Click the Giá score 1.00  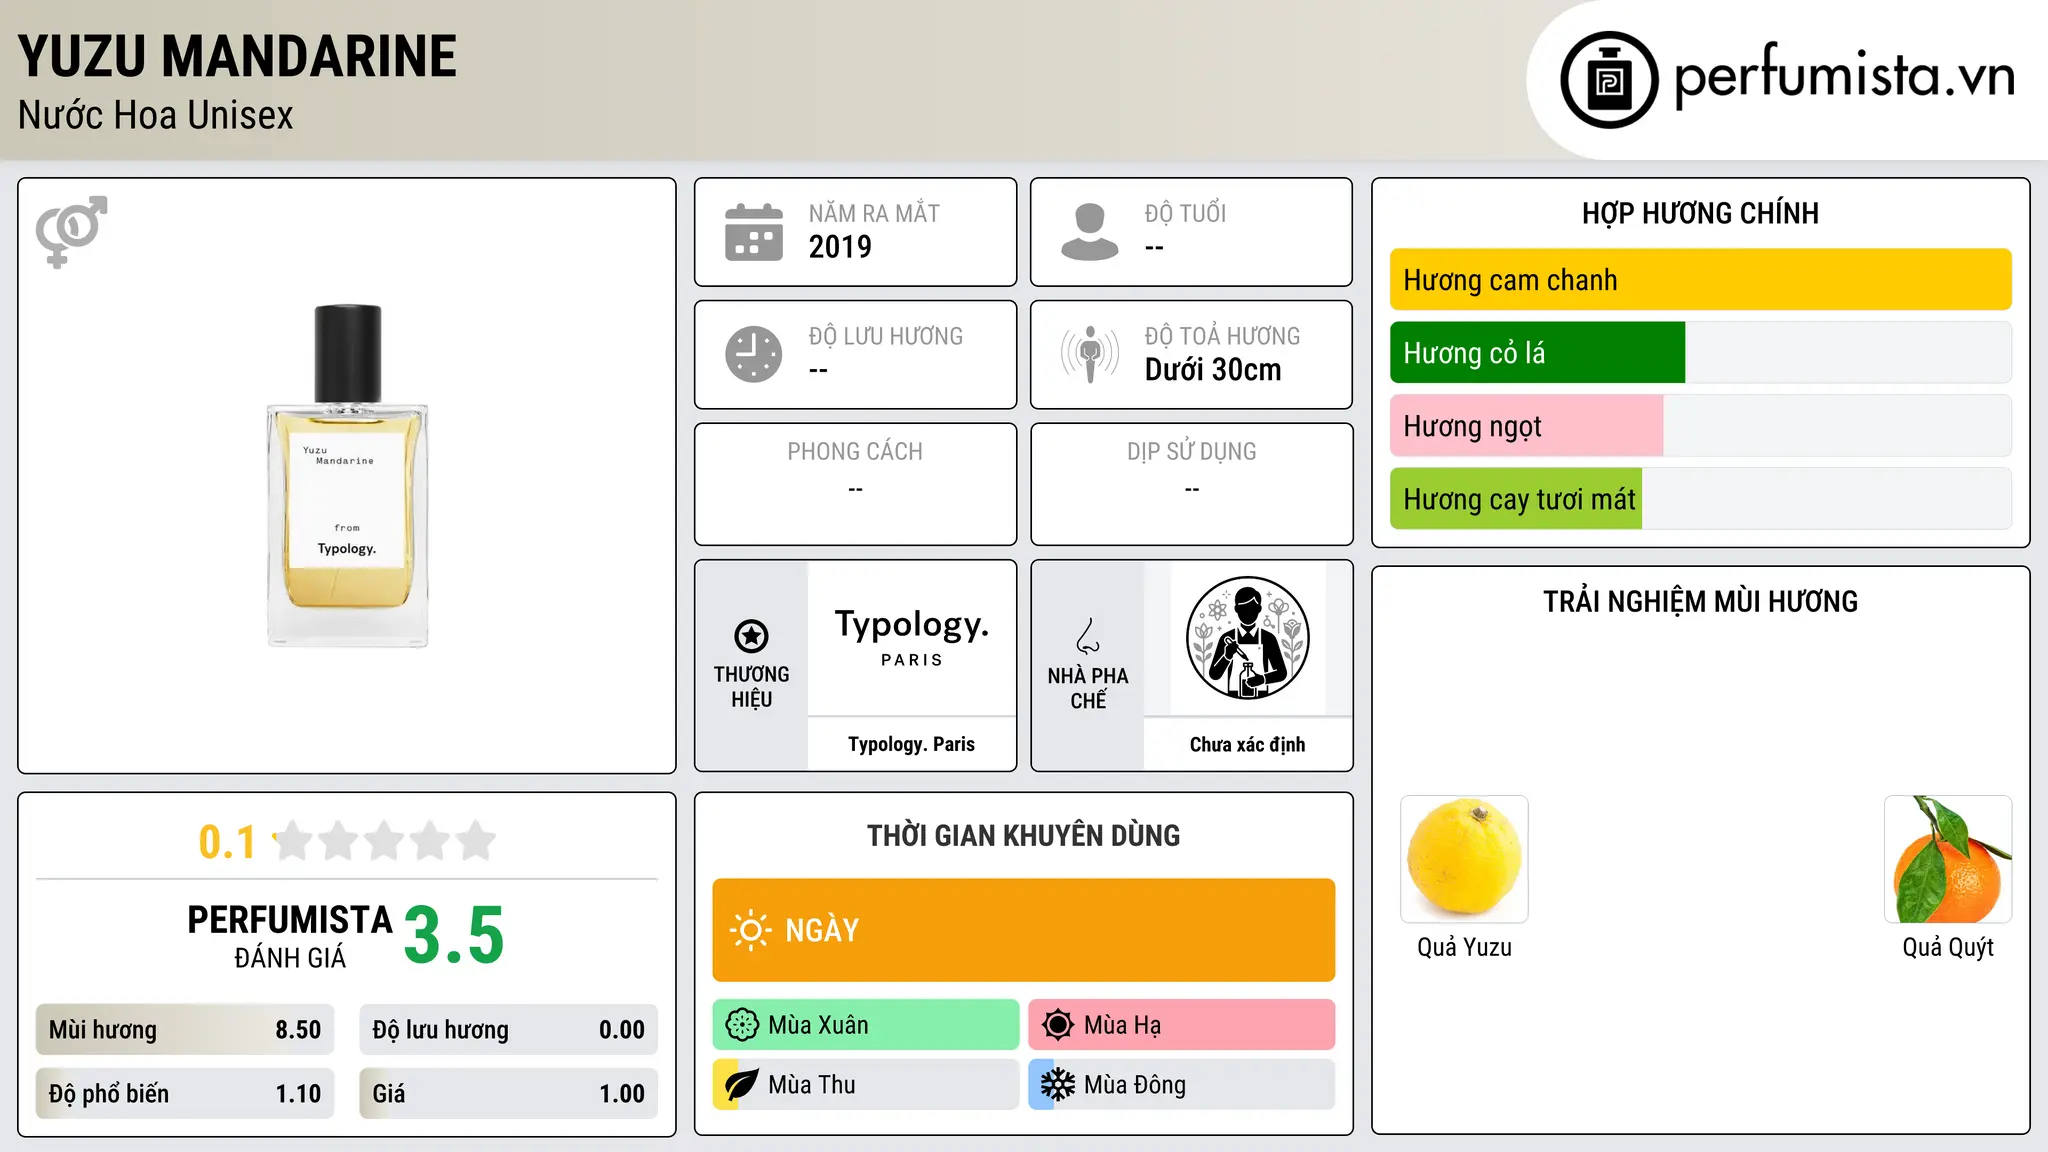click(622, 1094)
